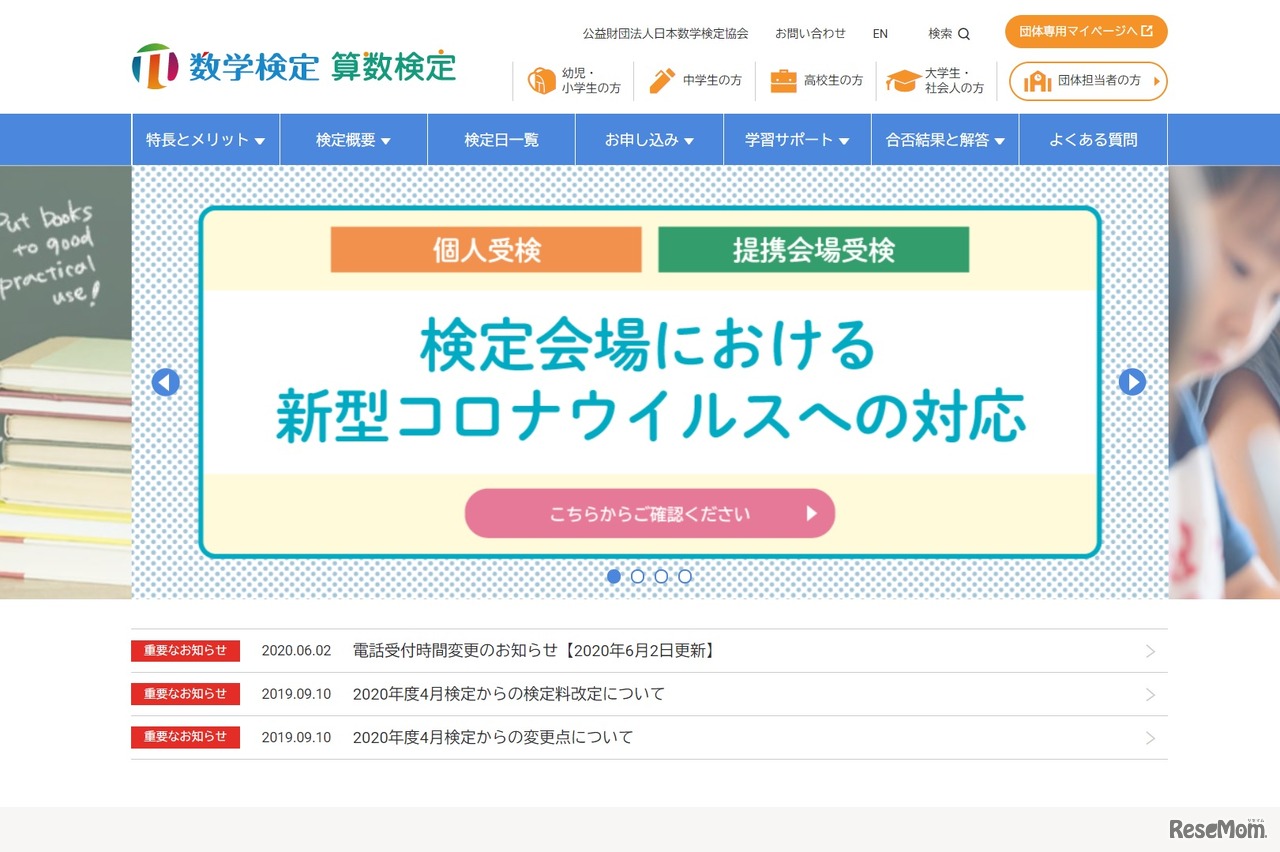The width and height of the screenshot is (1280, 852).
Task: Go to previous slide with left arrow
Action: (165, 382)
